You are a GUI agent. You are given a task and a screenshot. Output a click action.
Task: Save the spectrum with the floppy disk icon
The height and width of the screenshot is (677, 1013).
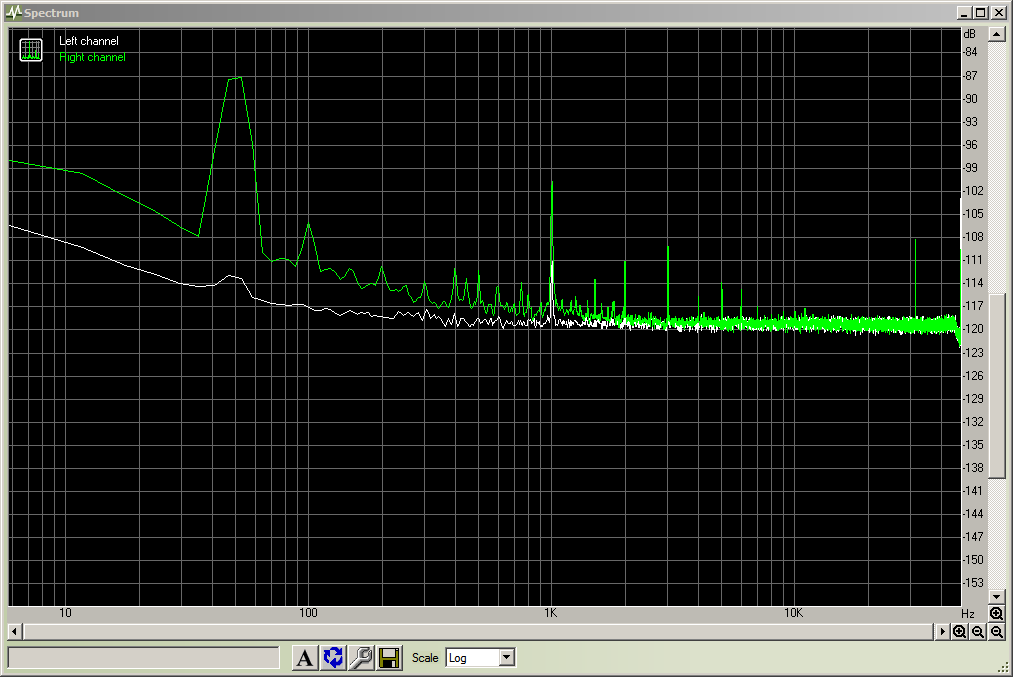tap(389, 658)
